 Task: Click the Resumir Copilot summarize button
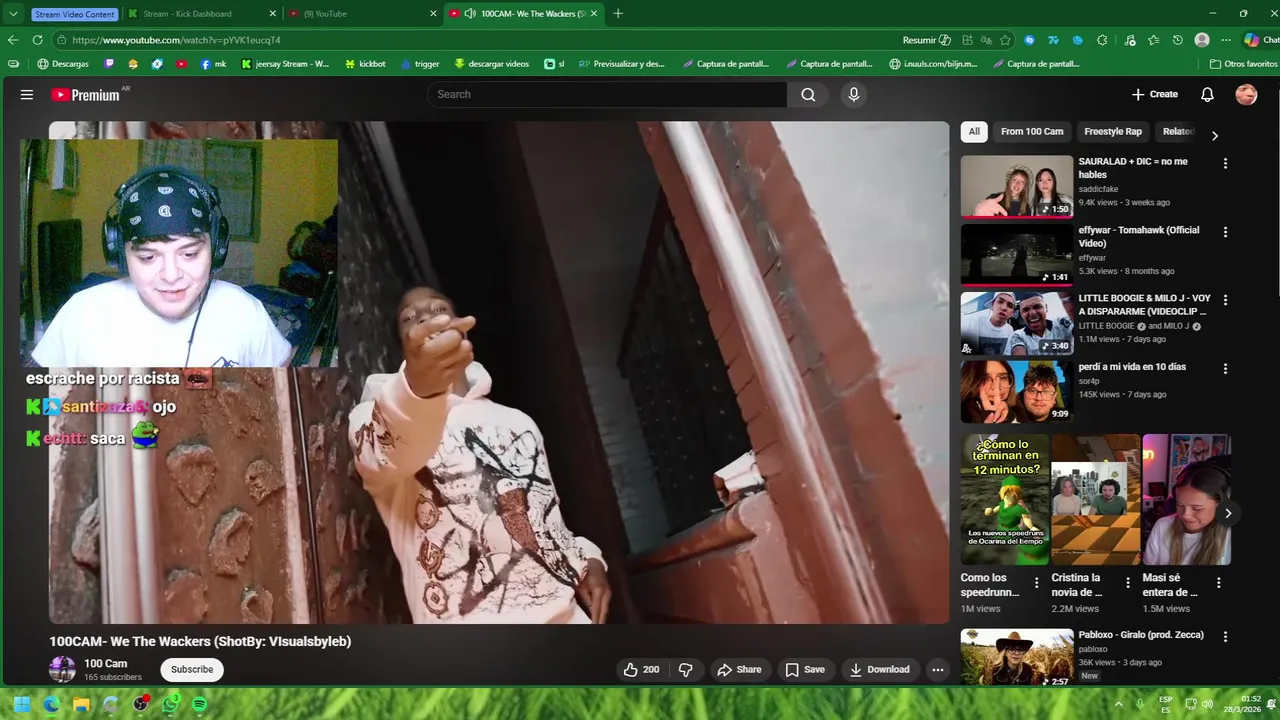click(x=927, y=40)
